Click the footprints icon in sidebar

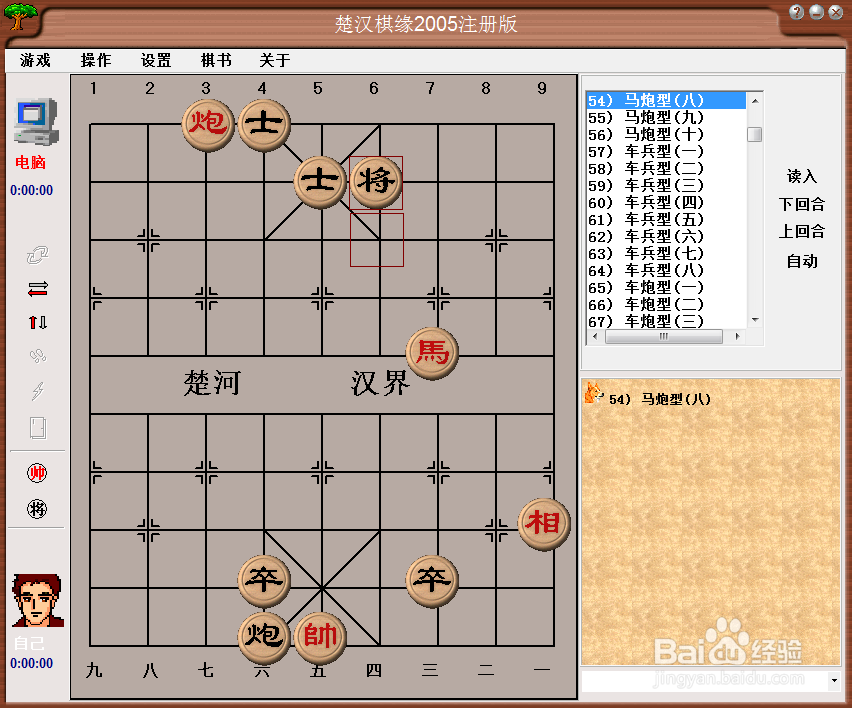[x=37, y=356]
